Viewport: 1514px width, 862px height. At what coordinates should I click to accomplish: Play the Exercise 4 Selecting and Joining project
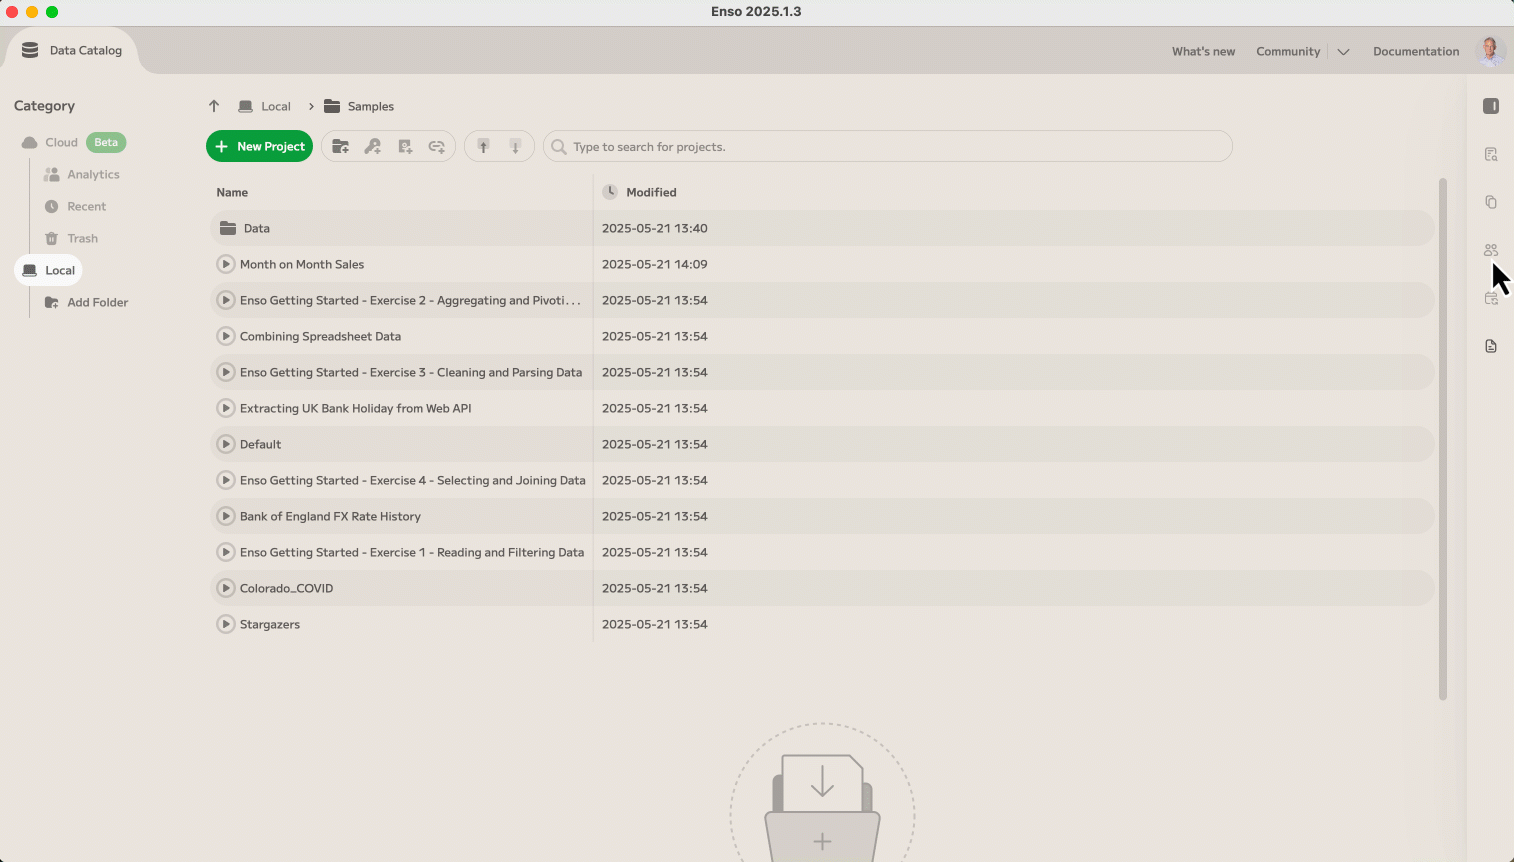click(x=226, y=480)
